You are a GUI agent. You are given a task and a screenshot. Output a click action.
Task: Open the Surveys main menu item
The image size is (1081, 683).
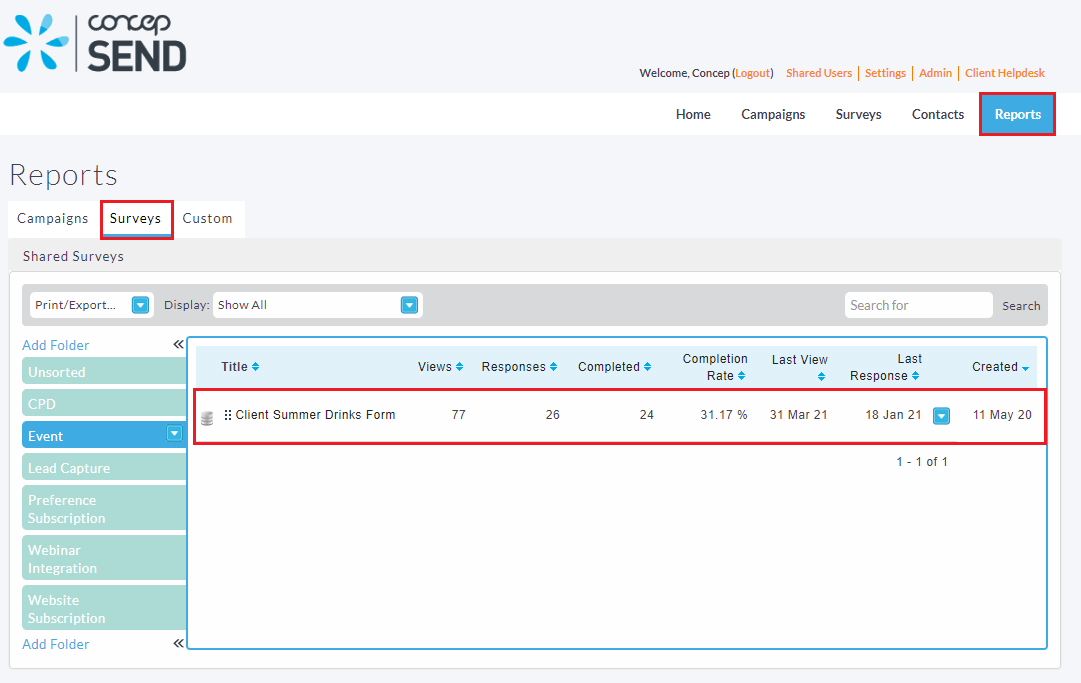(858, 114)
